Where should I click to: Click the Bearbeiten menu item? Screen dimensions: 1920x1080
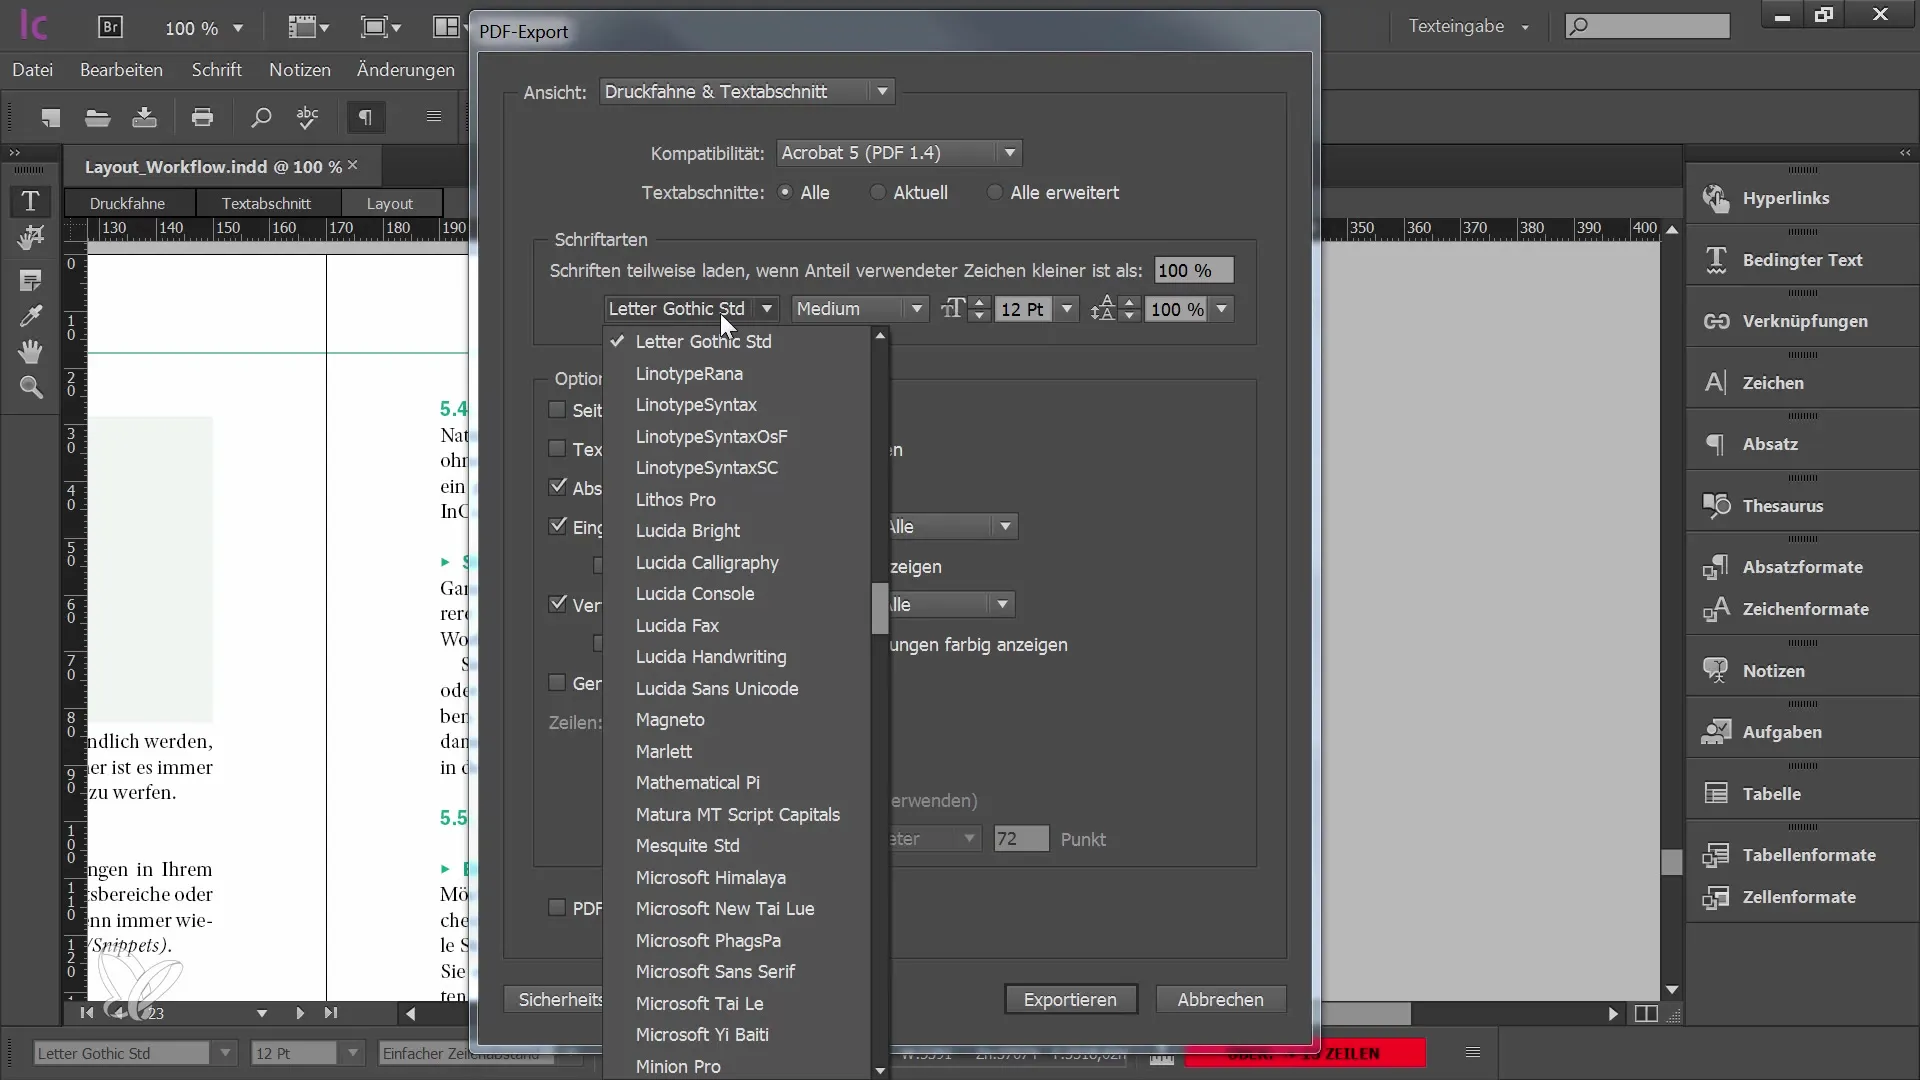tap(121, 70)
